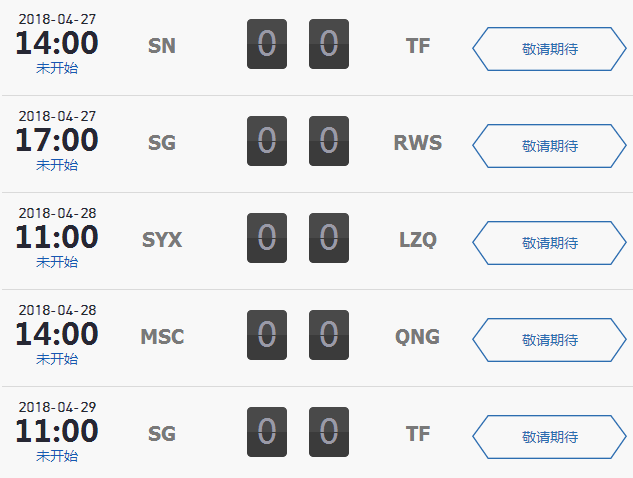Click SG in the 04-27 17:00 match
The image size is (633, 478).
coord(161,143)
